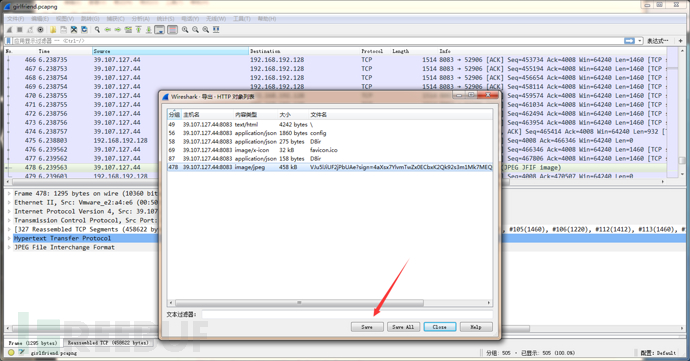Viewport: 690px width, 361px height.
Task: Zoom in on packet text
Action: click(185, 29)
